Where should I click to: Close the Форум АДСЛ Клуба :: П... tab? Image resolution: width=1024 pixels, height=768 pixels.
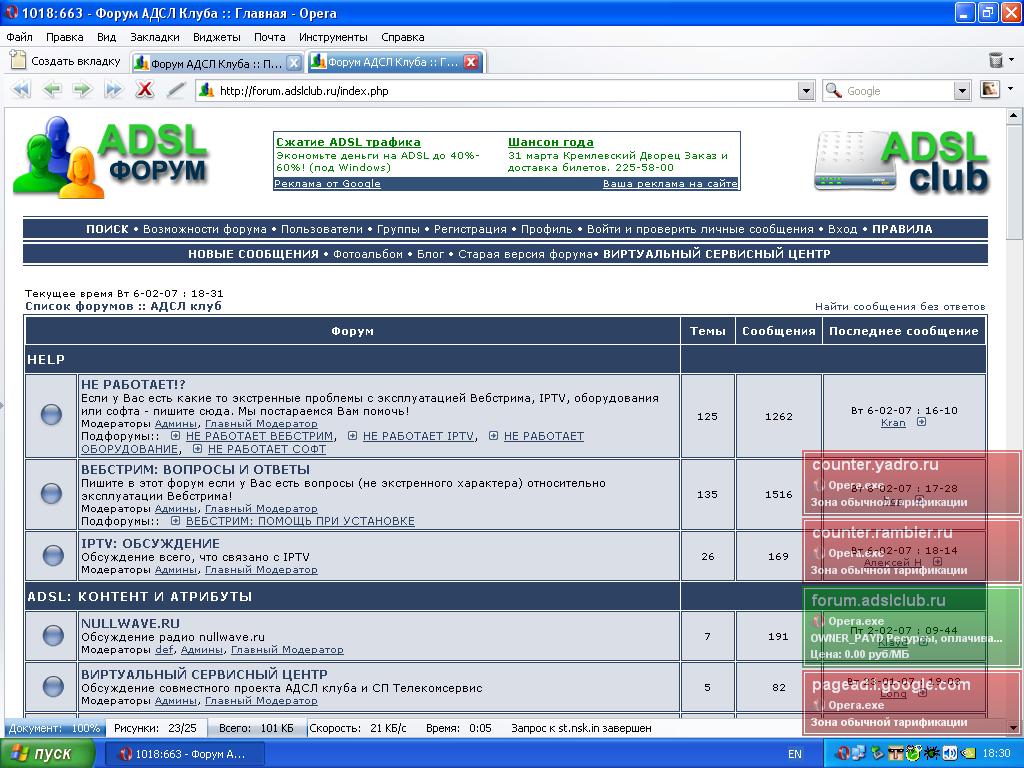(294, 63)
